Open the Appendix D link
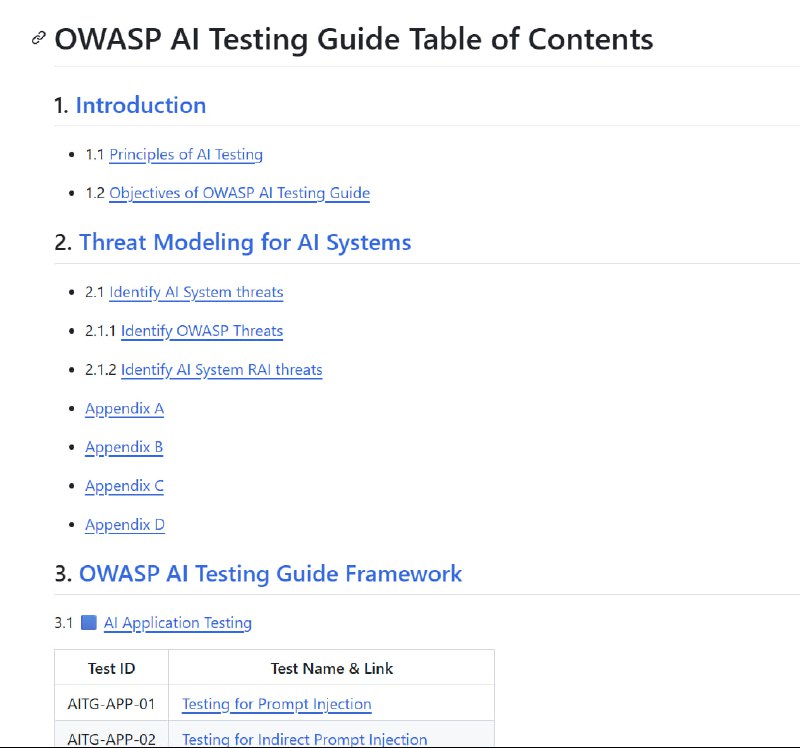This screenshot has height=748, width=800. click(x=125, y=525)
